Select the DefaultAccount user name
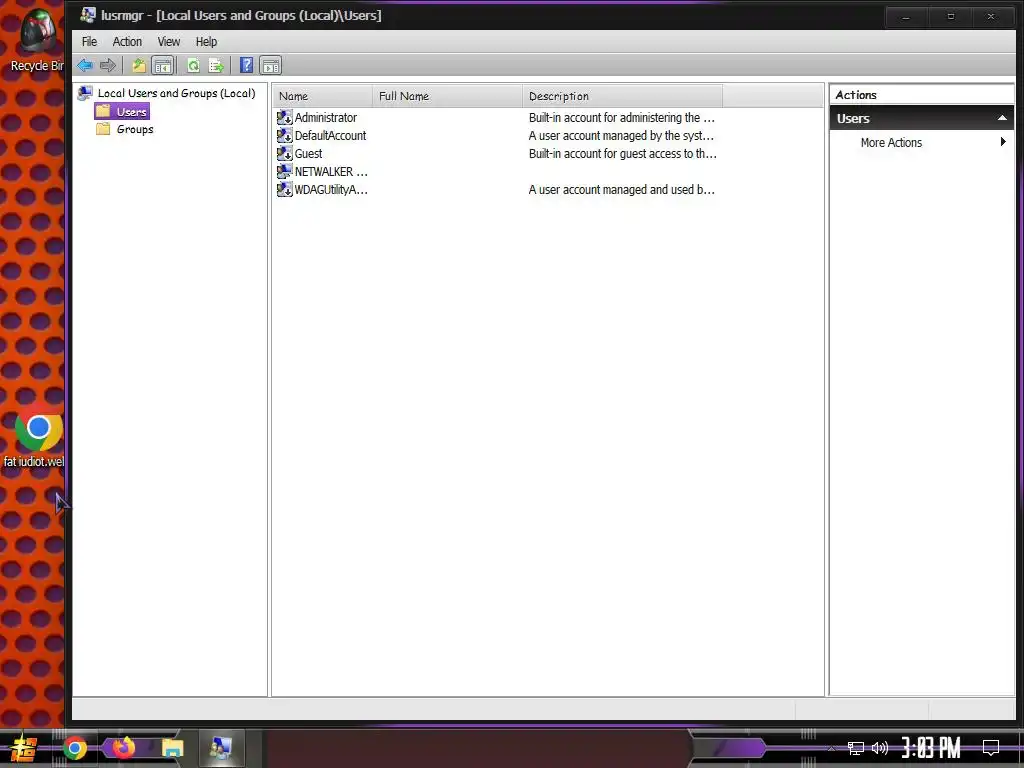This screenshot has height=768, width=1024. tap(330, 136)
